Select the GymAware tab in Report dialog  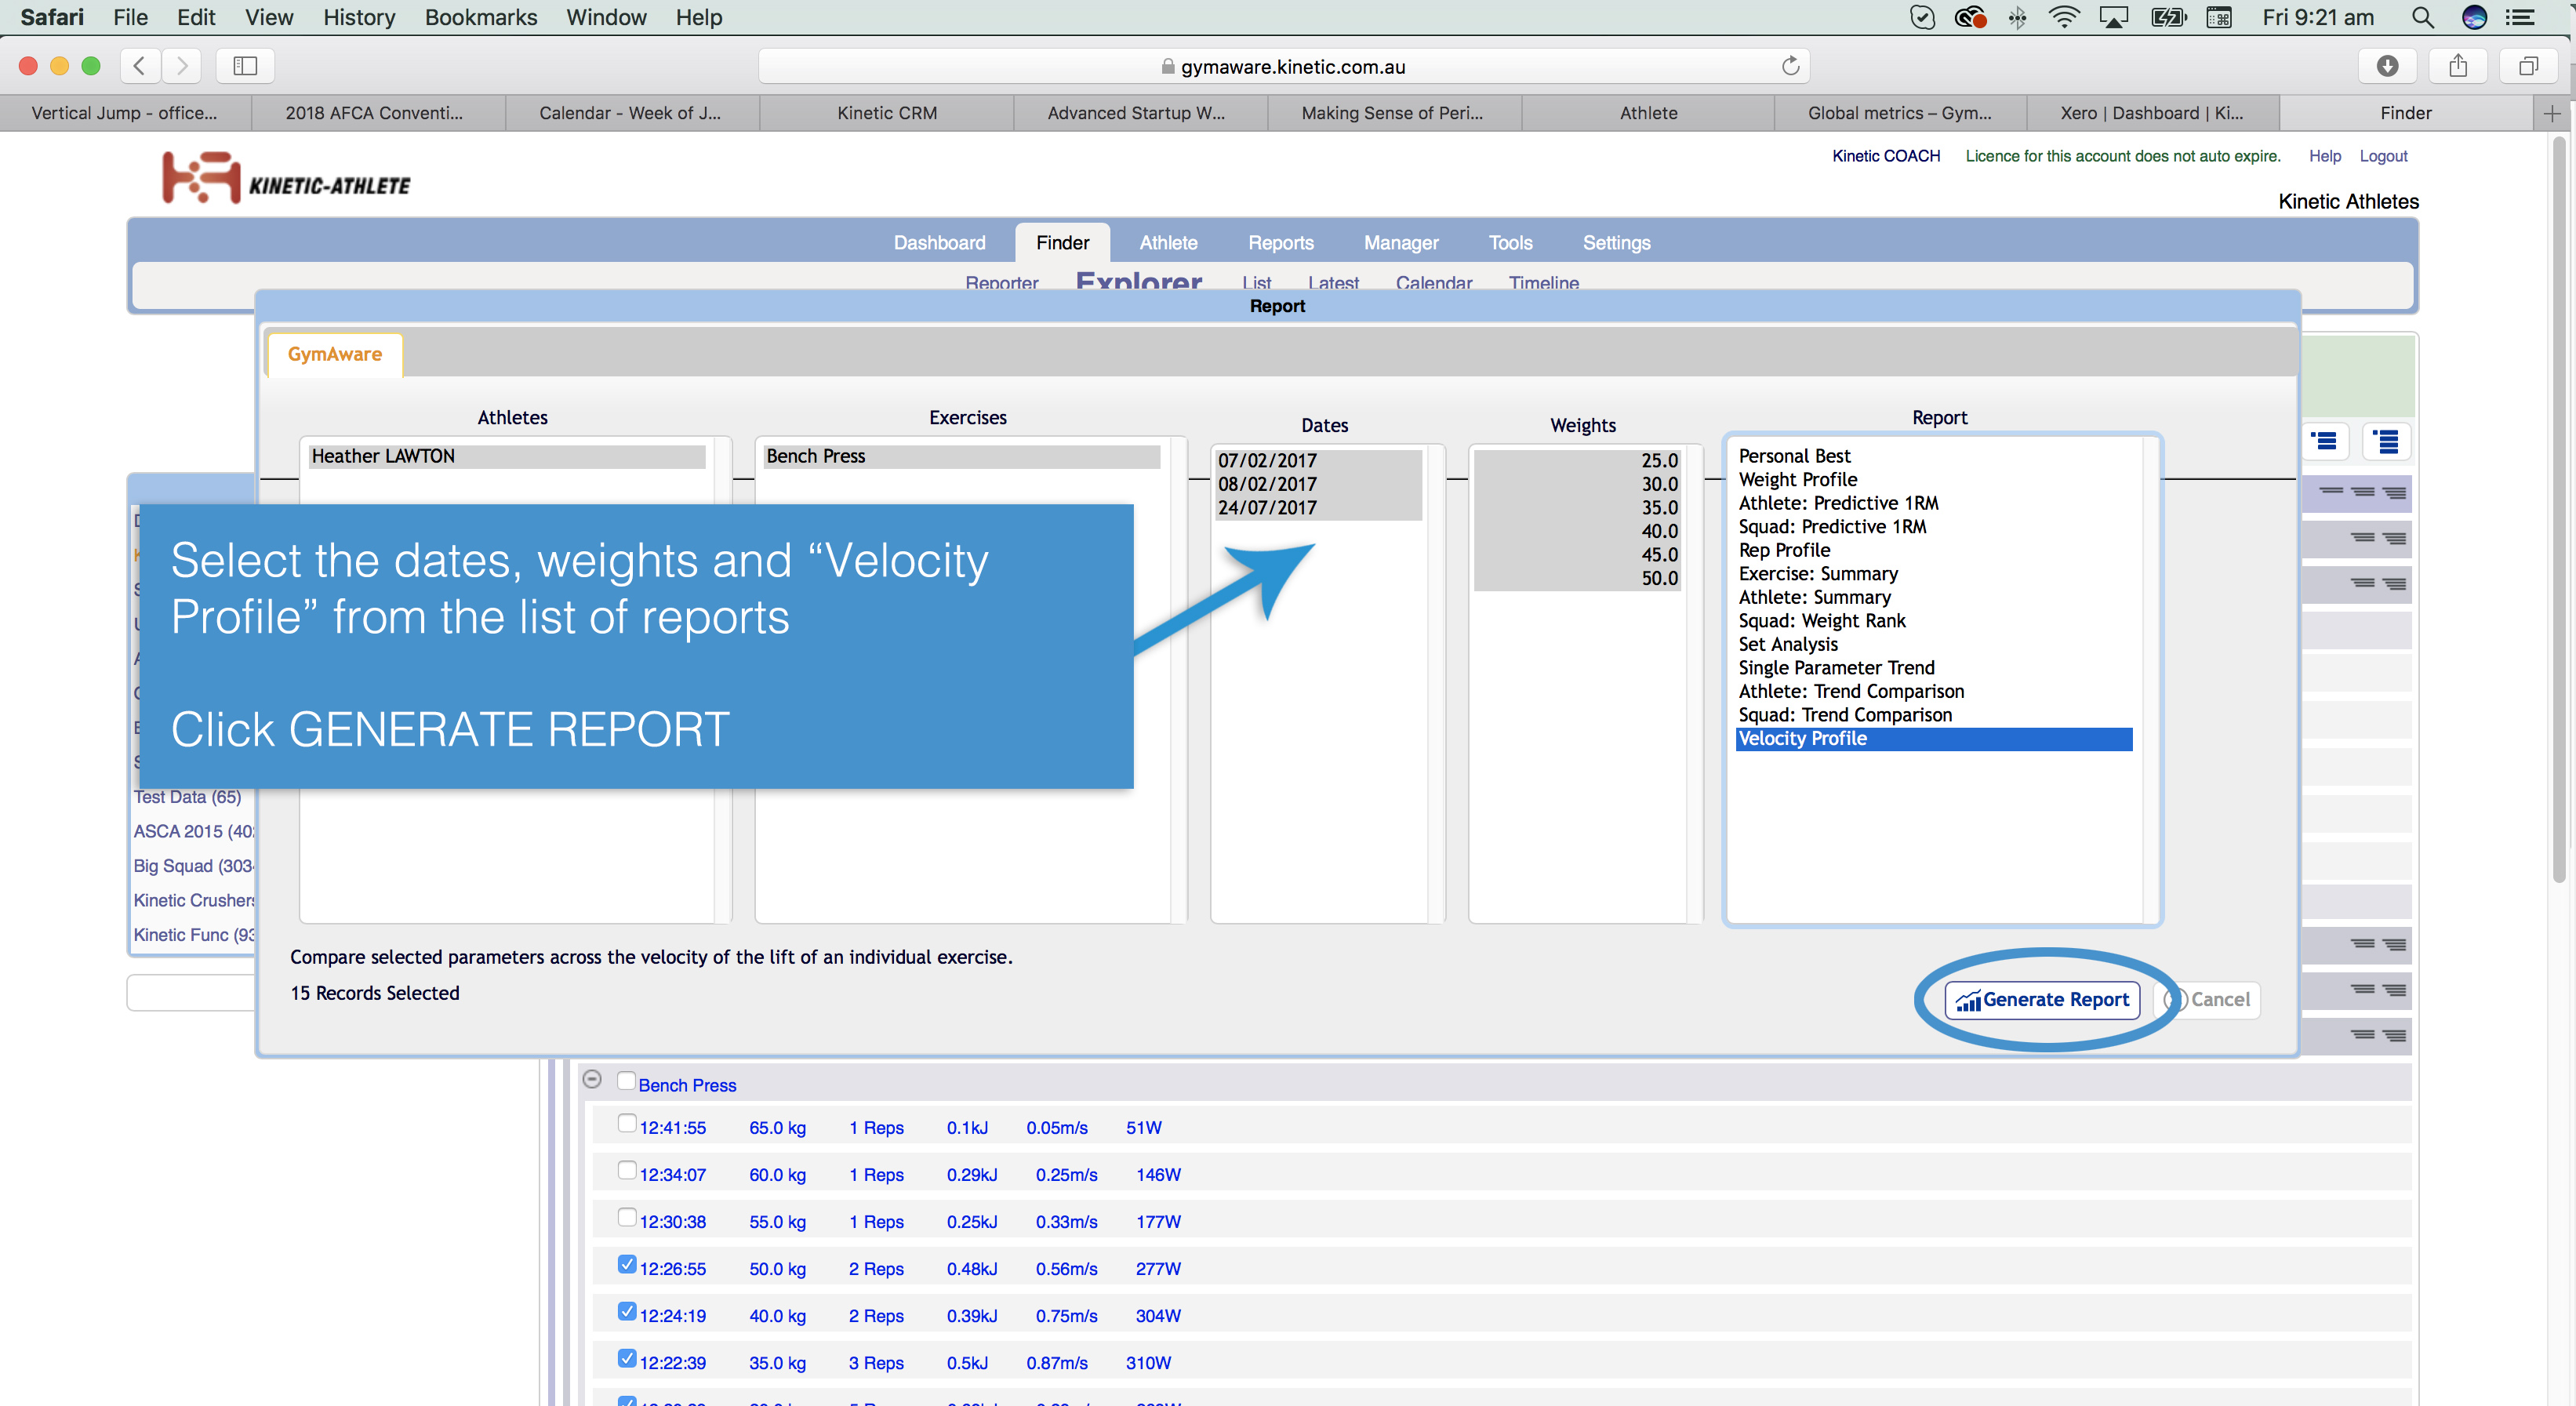(334, 354)
